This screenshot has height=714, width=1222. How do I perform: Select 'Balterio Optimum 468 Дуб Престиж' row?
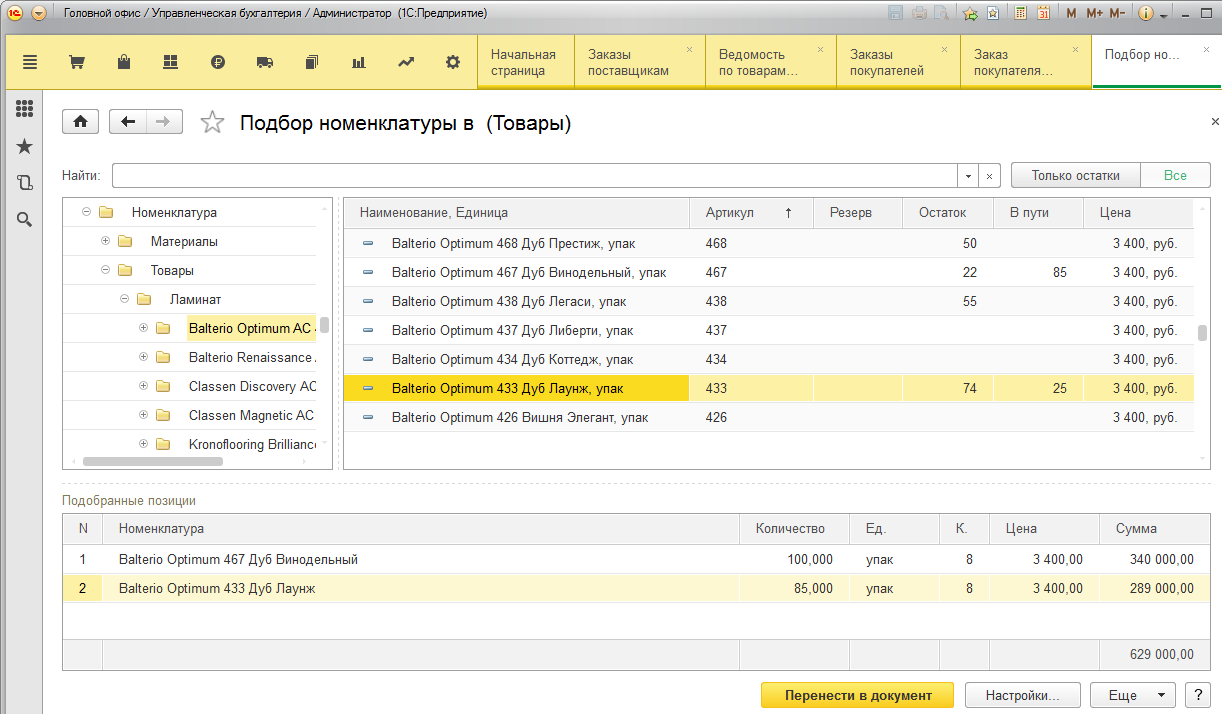point(768,243)
